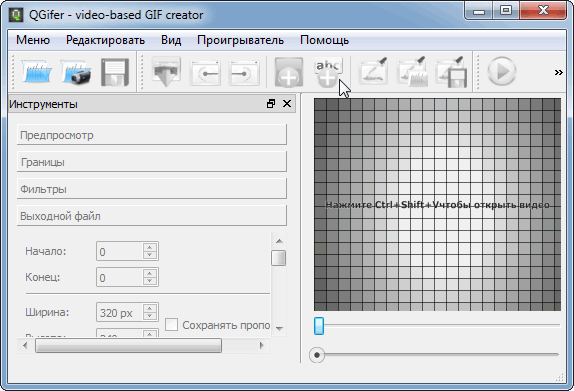Screen dimensions: 574x391
Task: Click the first brush filter icon
Action: 373,71
